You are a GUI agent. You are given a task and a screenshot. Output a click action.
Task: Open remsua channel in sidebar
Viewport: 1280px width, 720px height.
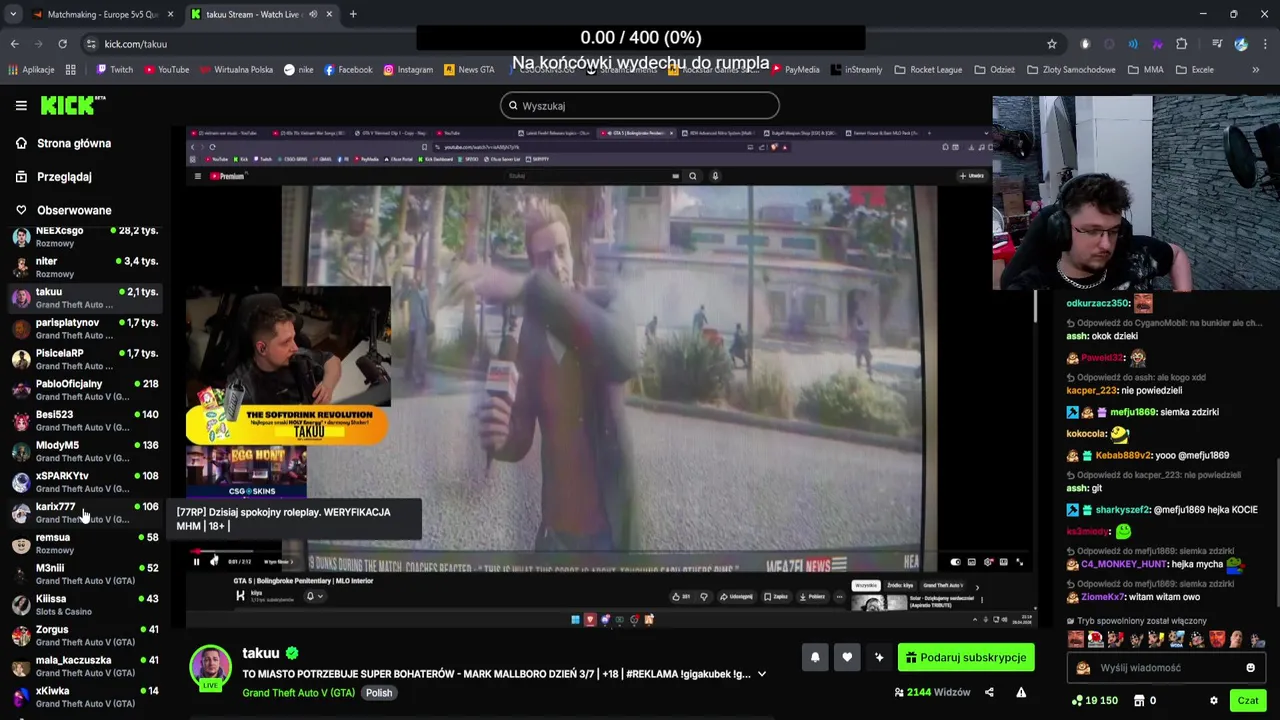click(85, 543)
